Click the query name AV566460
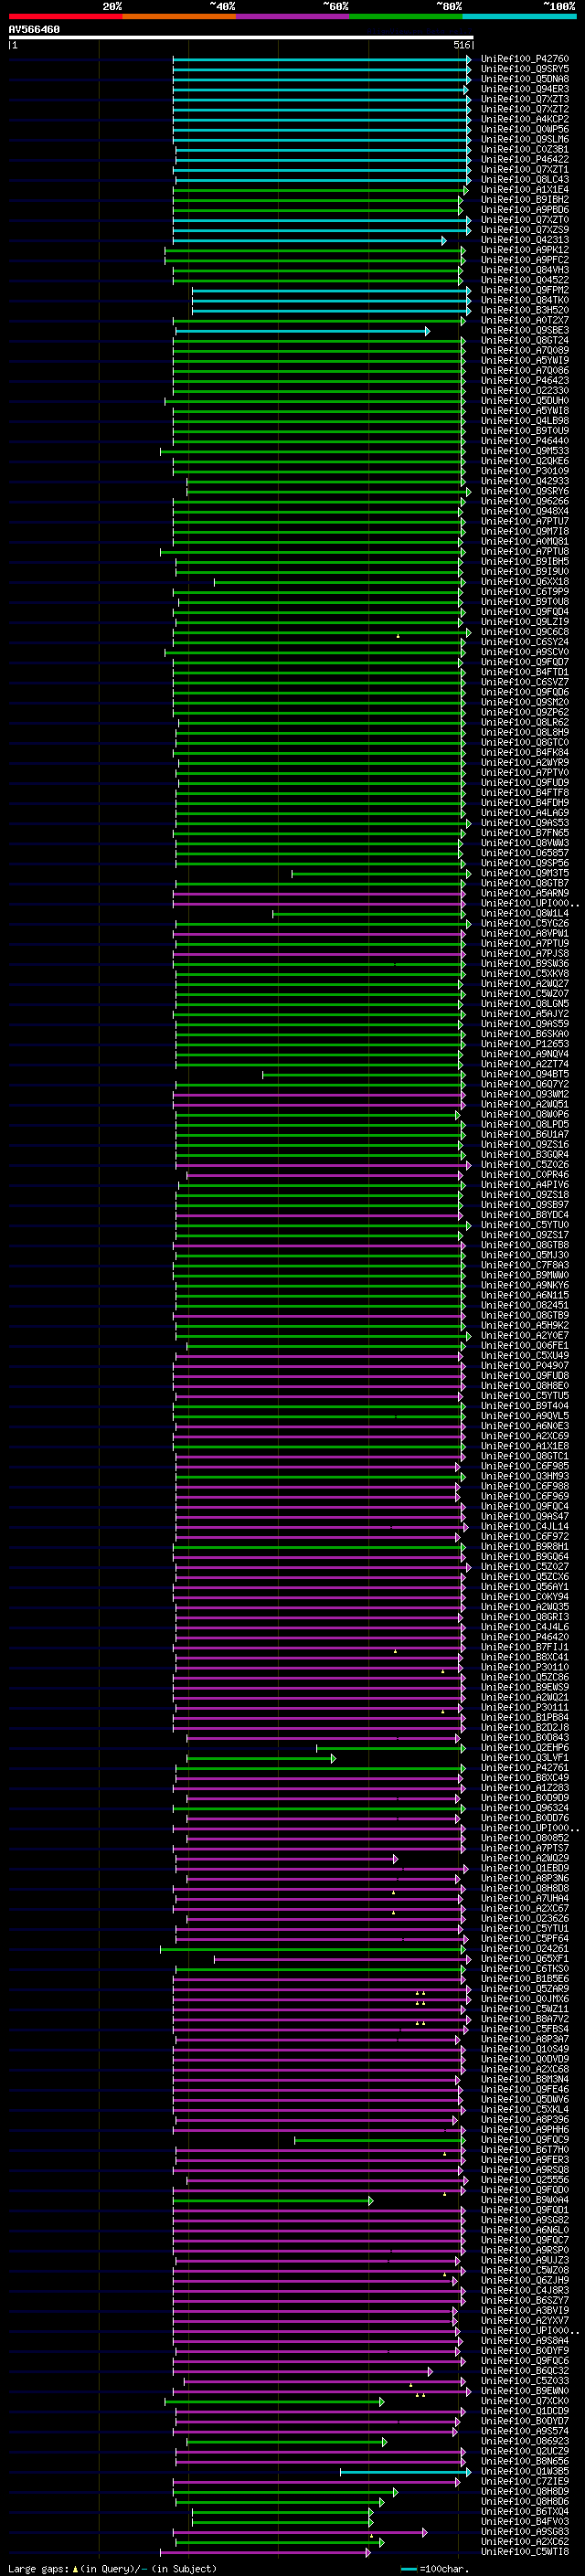Image resolution: width=585 pixels, height=2576 pixels. tap(34, 30)
